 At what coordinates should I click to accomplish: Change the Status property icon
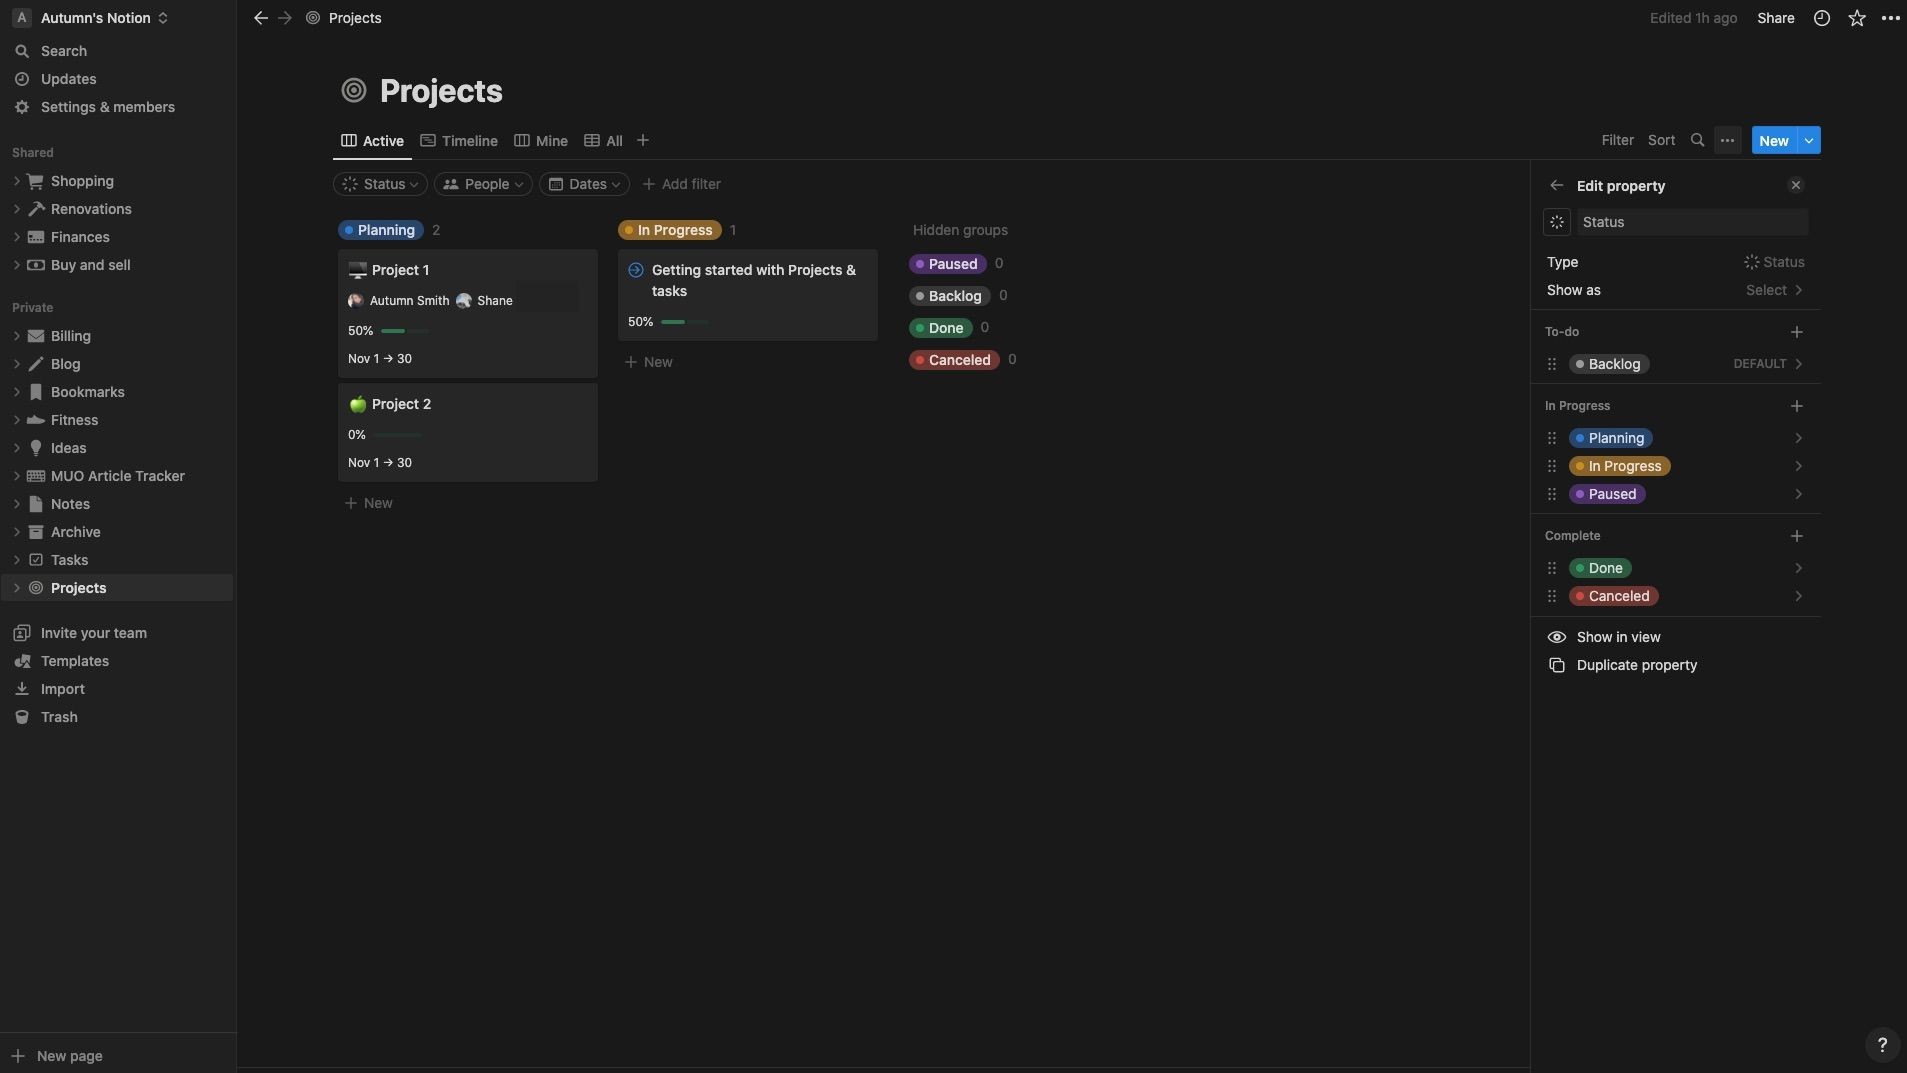point(1557,222)
